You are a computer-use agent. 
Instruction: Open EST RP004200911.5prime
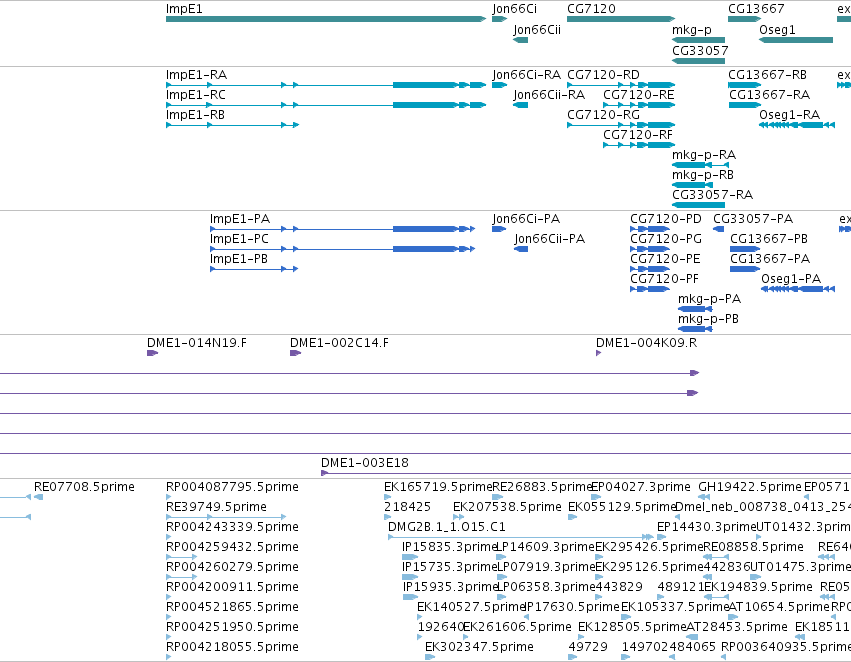[232, 588]
